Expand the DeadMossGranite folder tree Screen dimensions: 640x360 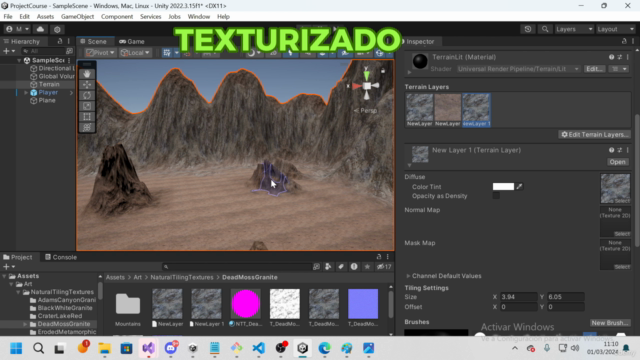coord(25,324)
